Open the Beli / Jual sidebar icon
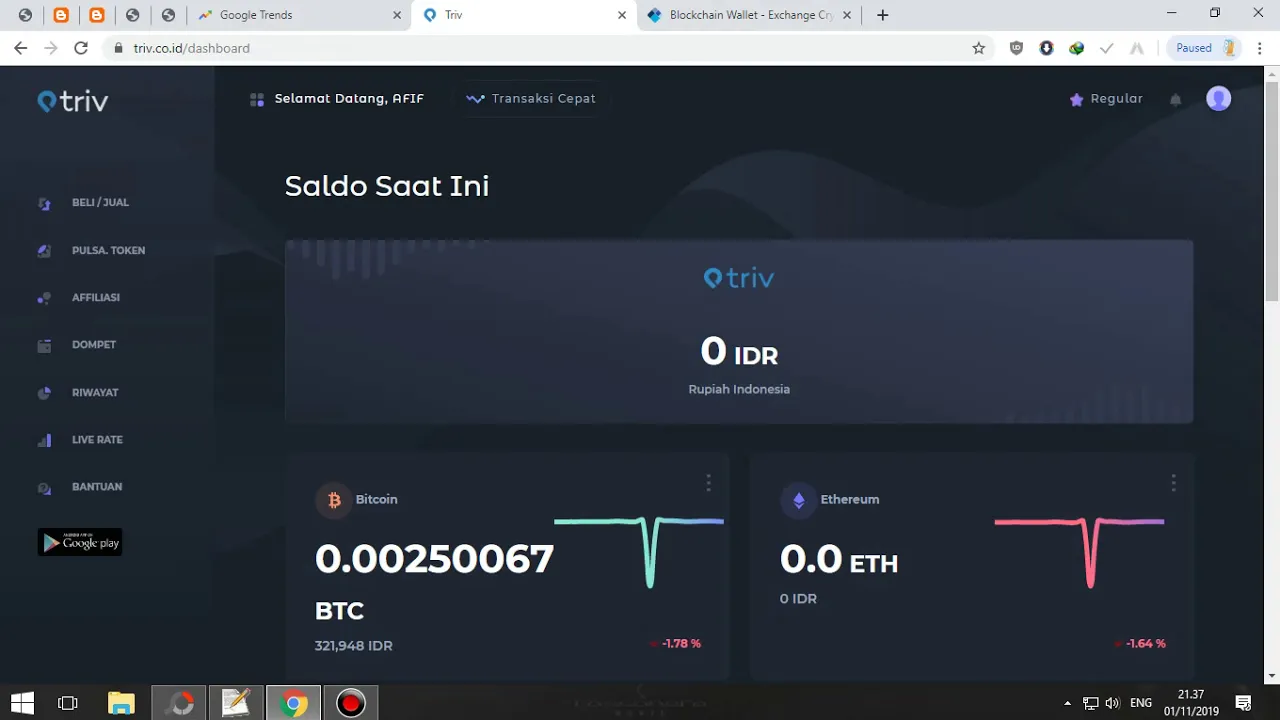 (44, 203)
